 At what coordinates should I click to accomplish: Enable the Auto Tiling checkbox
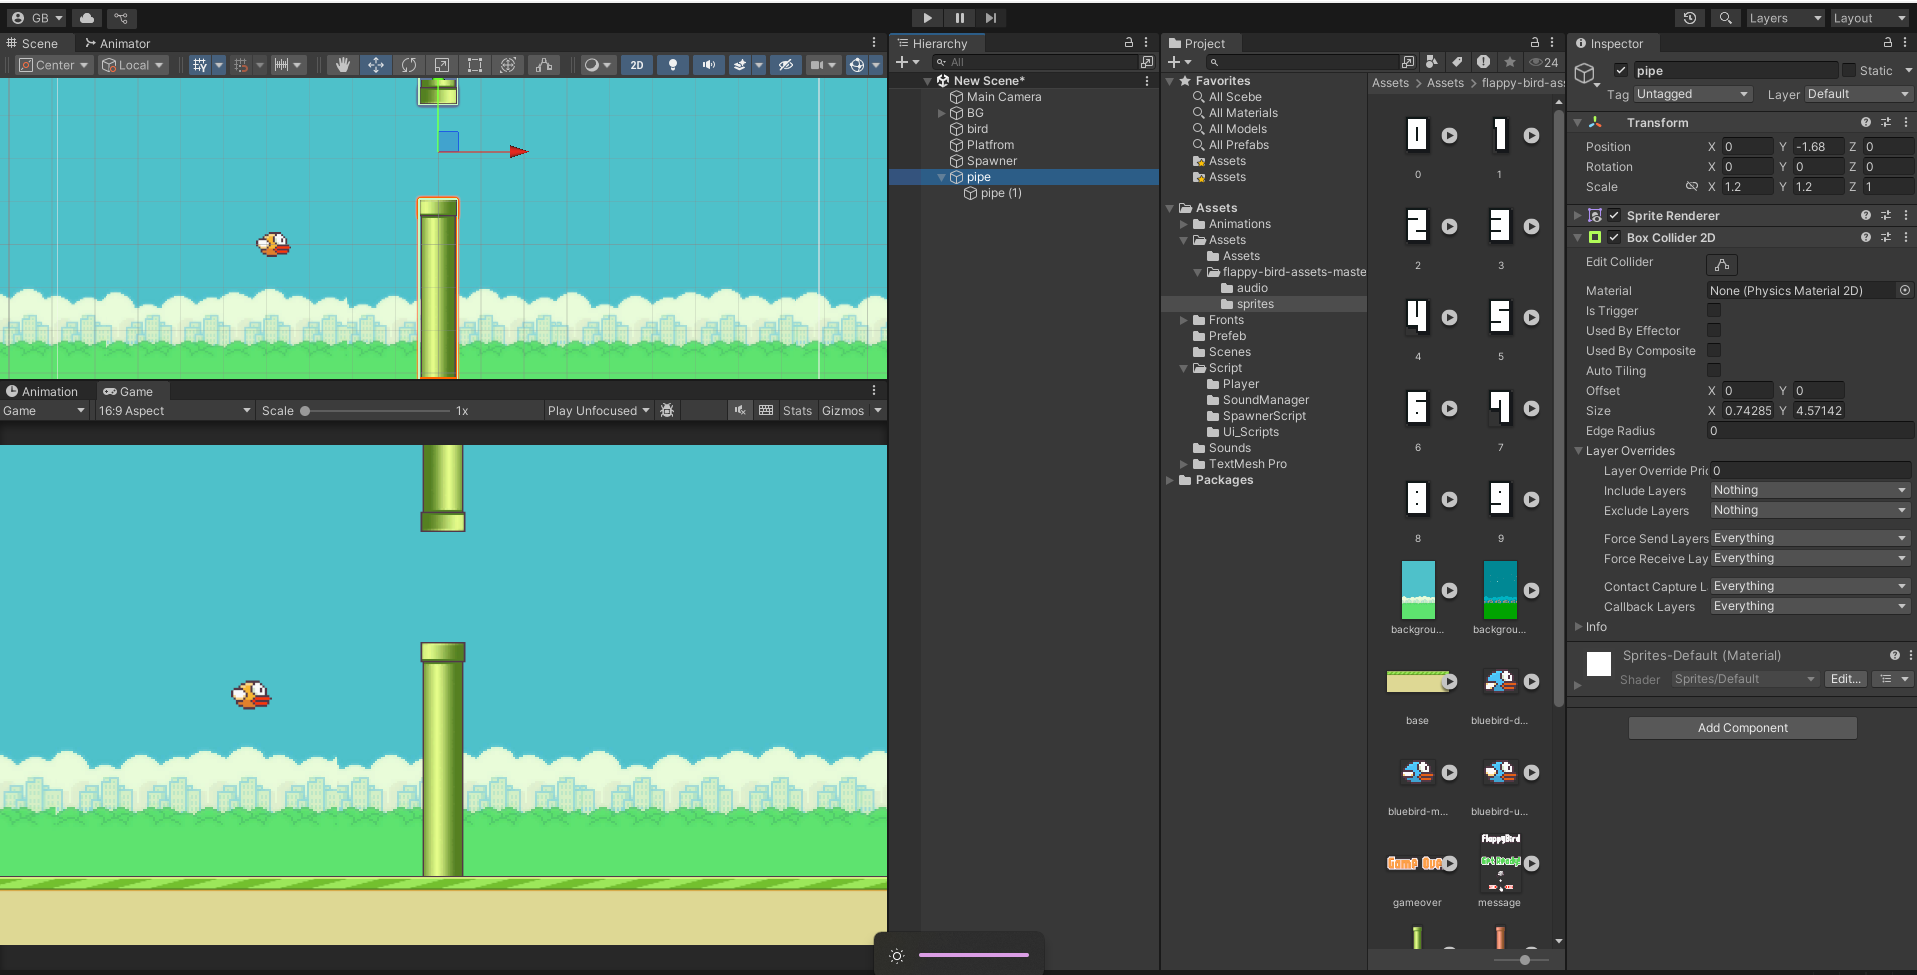tap(1714, 371)
